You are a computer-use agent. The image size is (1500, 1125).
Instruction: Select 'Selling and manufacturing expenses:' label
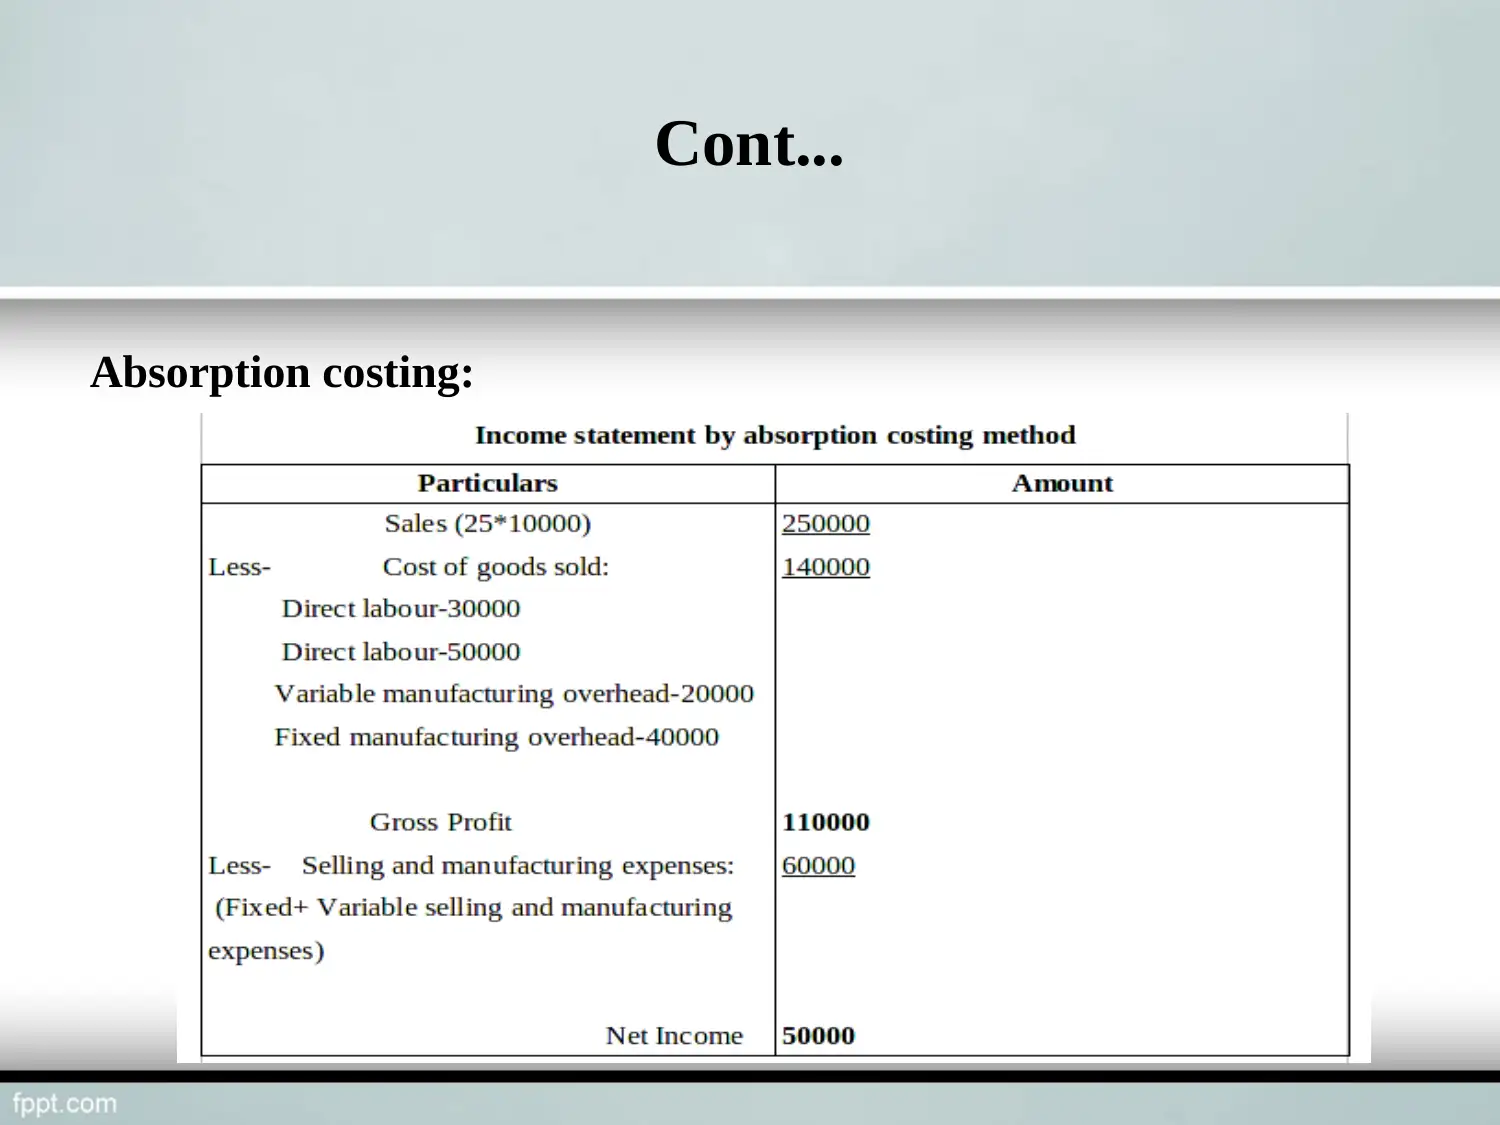[518, 866]
